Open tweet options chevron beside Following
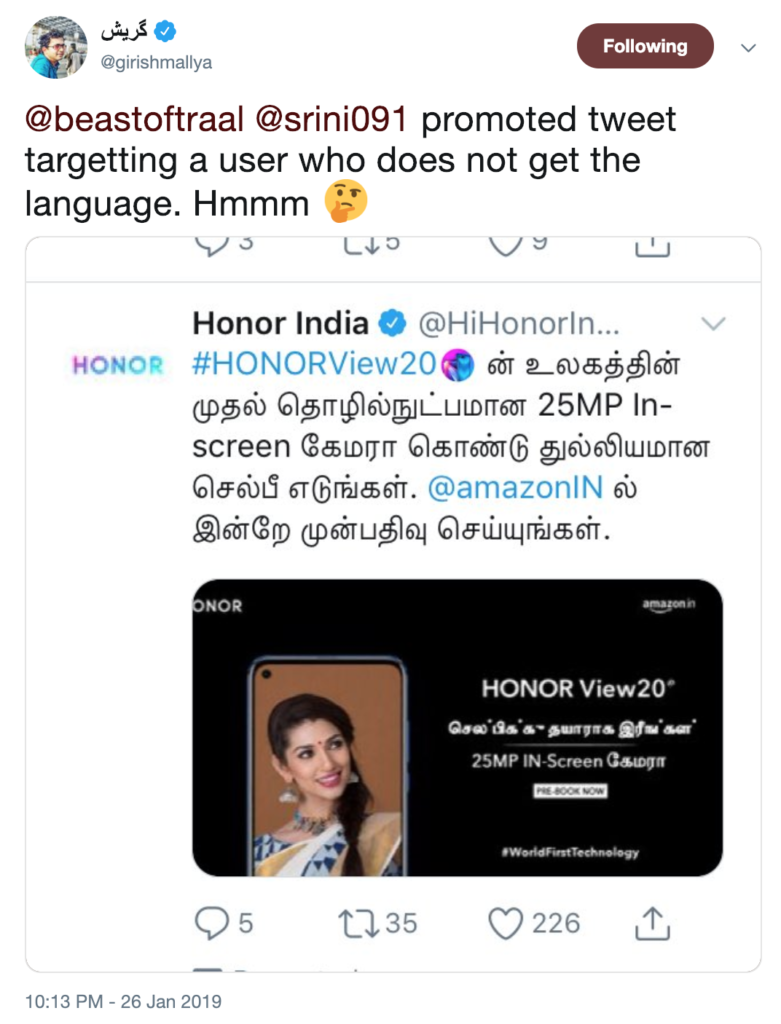 [x=748, y=47]
